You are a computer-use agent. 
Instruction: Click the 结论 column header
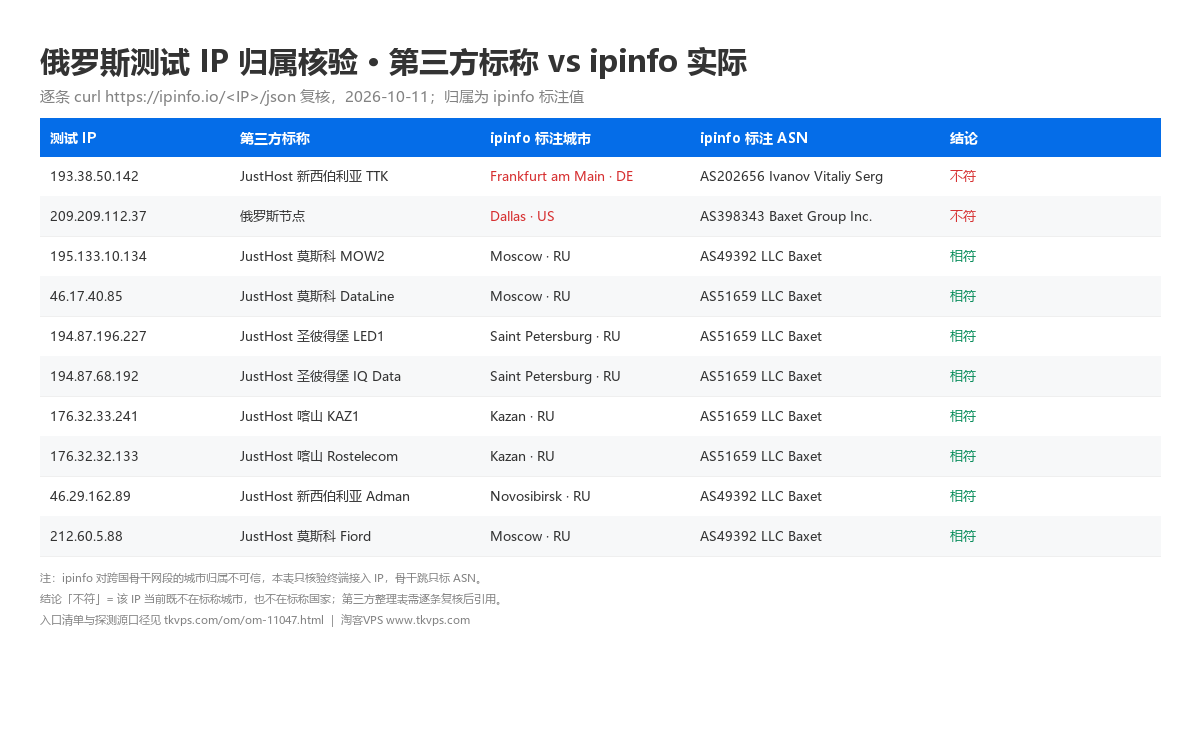[x=963, y=138]
